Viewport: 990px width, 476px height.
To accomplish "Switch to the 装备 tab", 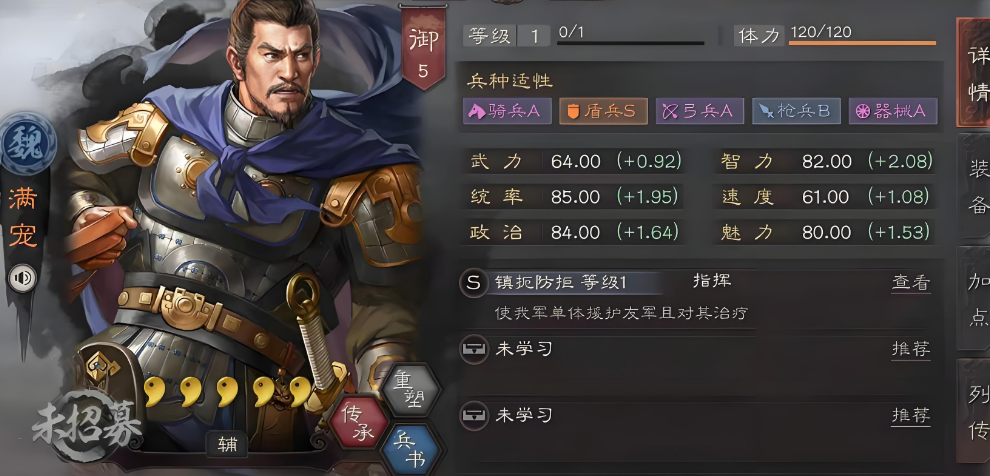I will coord(976,186).
